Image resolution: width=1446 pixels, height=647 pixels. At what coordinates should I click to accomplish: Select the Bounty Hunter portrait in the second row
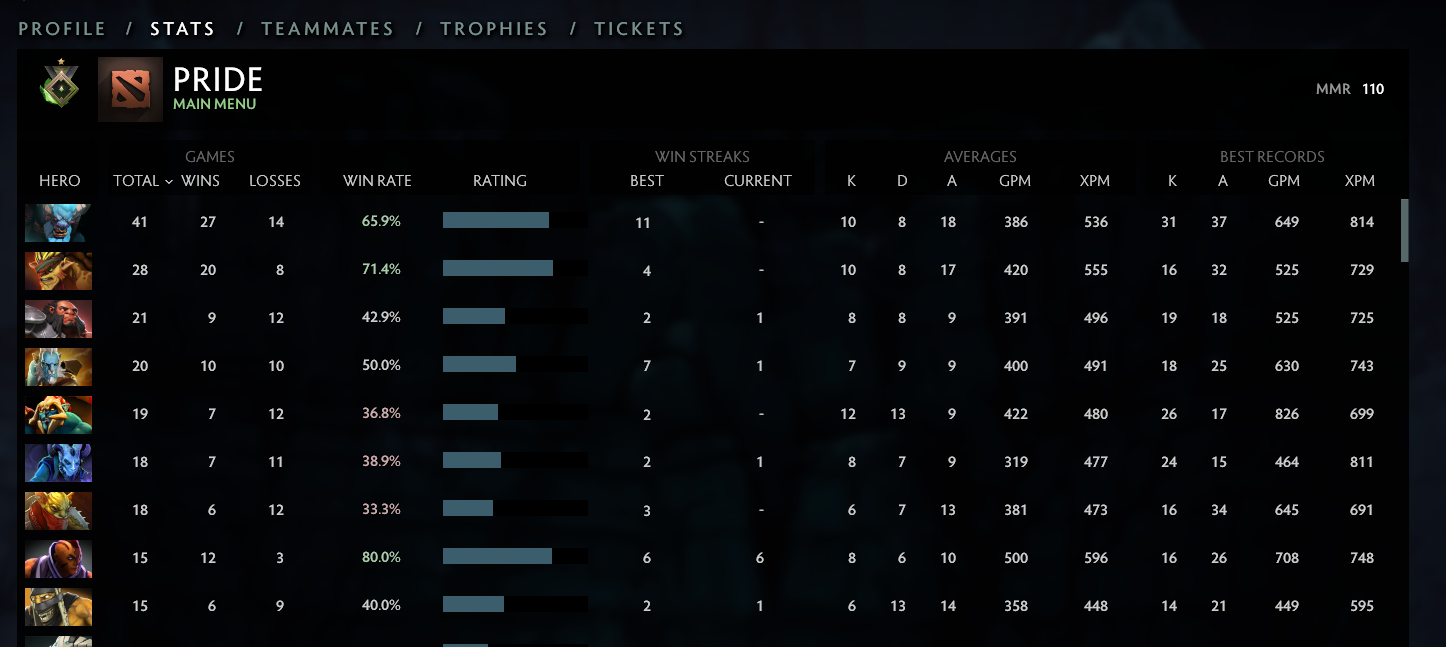coord(58,270)
